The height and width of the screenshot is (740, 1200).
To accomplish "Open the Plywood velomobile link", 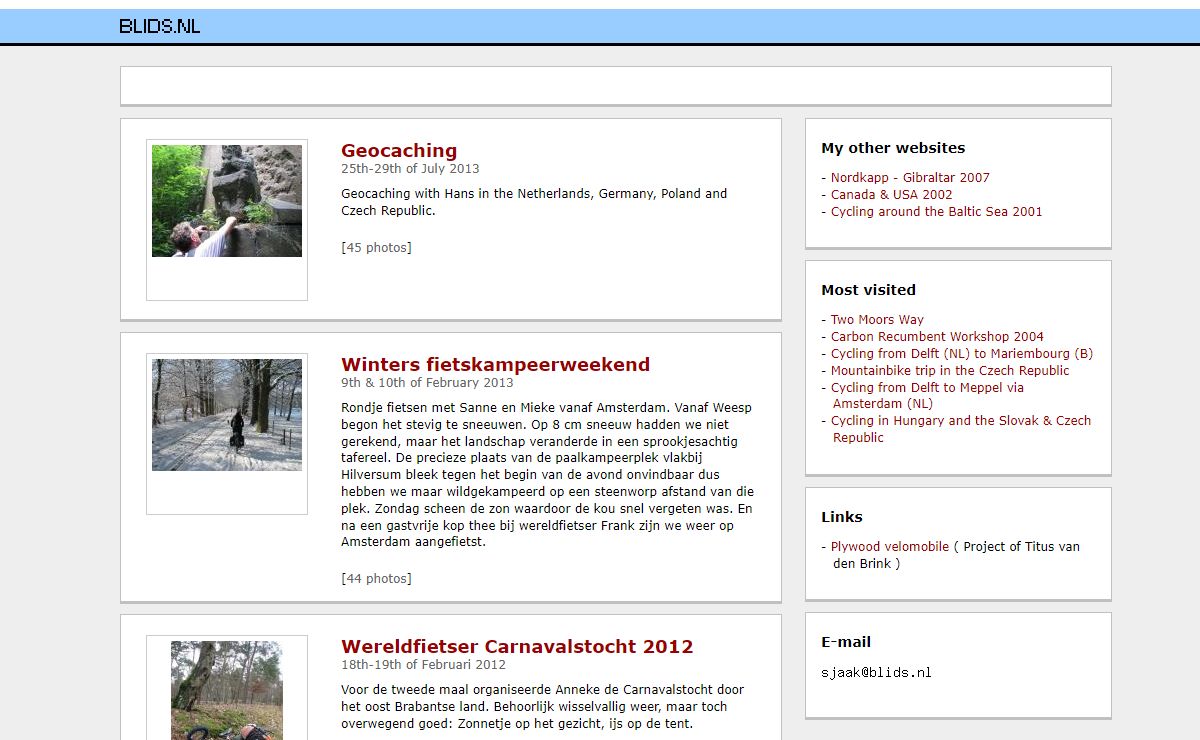I will (x=890, y=547).
